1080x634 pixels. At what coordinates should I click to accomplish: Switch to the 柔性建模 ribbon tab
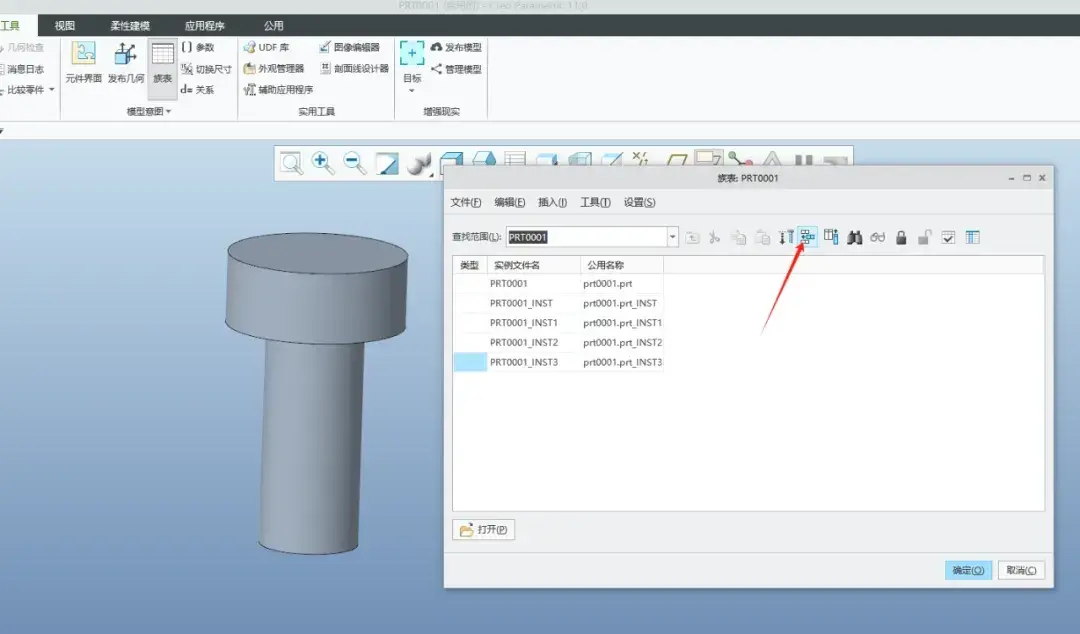pos(129,25)
